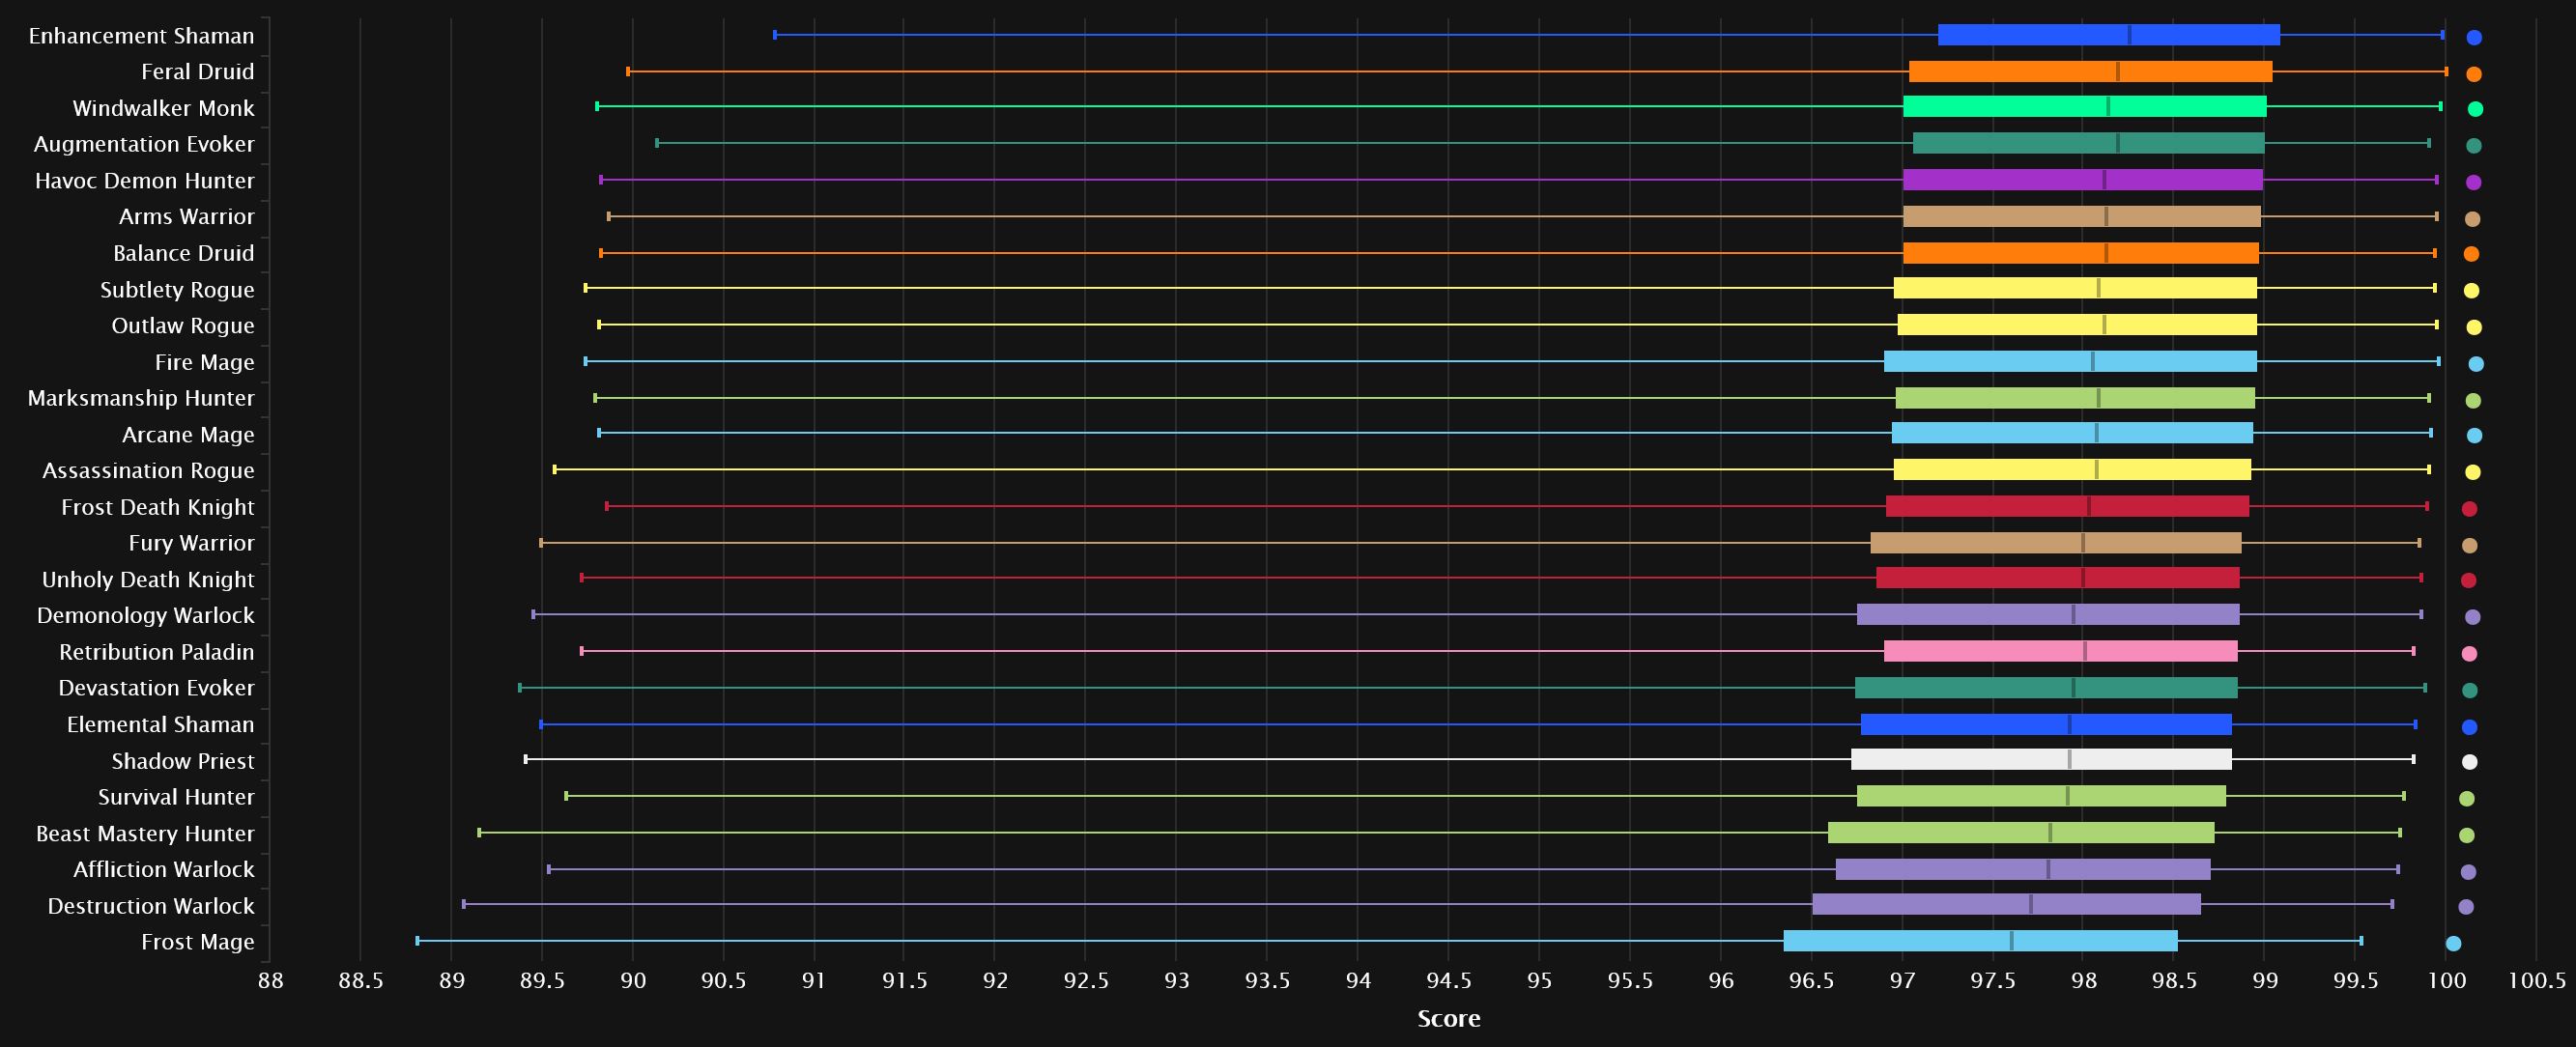Click the Arcane Mage outlier dot
This screenshot has width=2576, height=1047.
pos(2474,435)
